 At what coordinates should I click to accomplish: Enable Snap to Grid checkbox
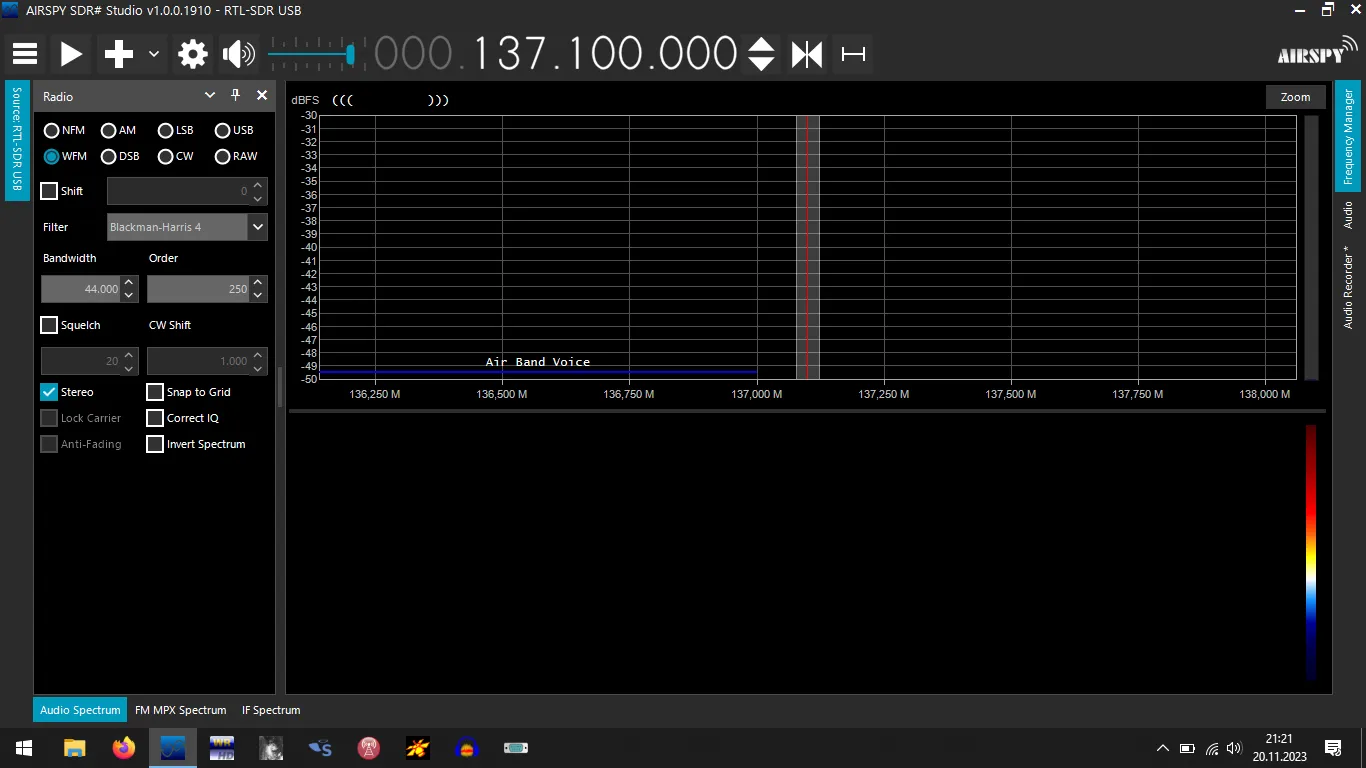[155, 392]
